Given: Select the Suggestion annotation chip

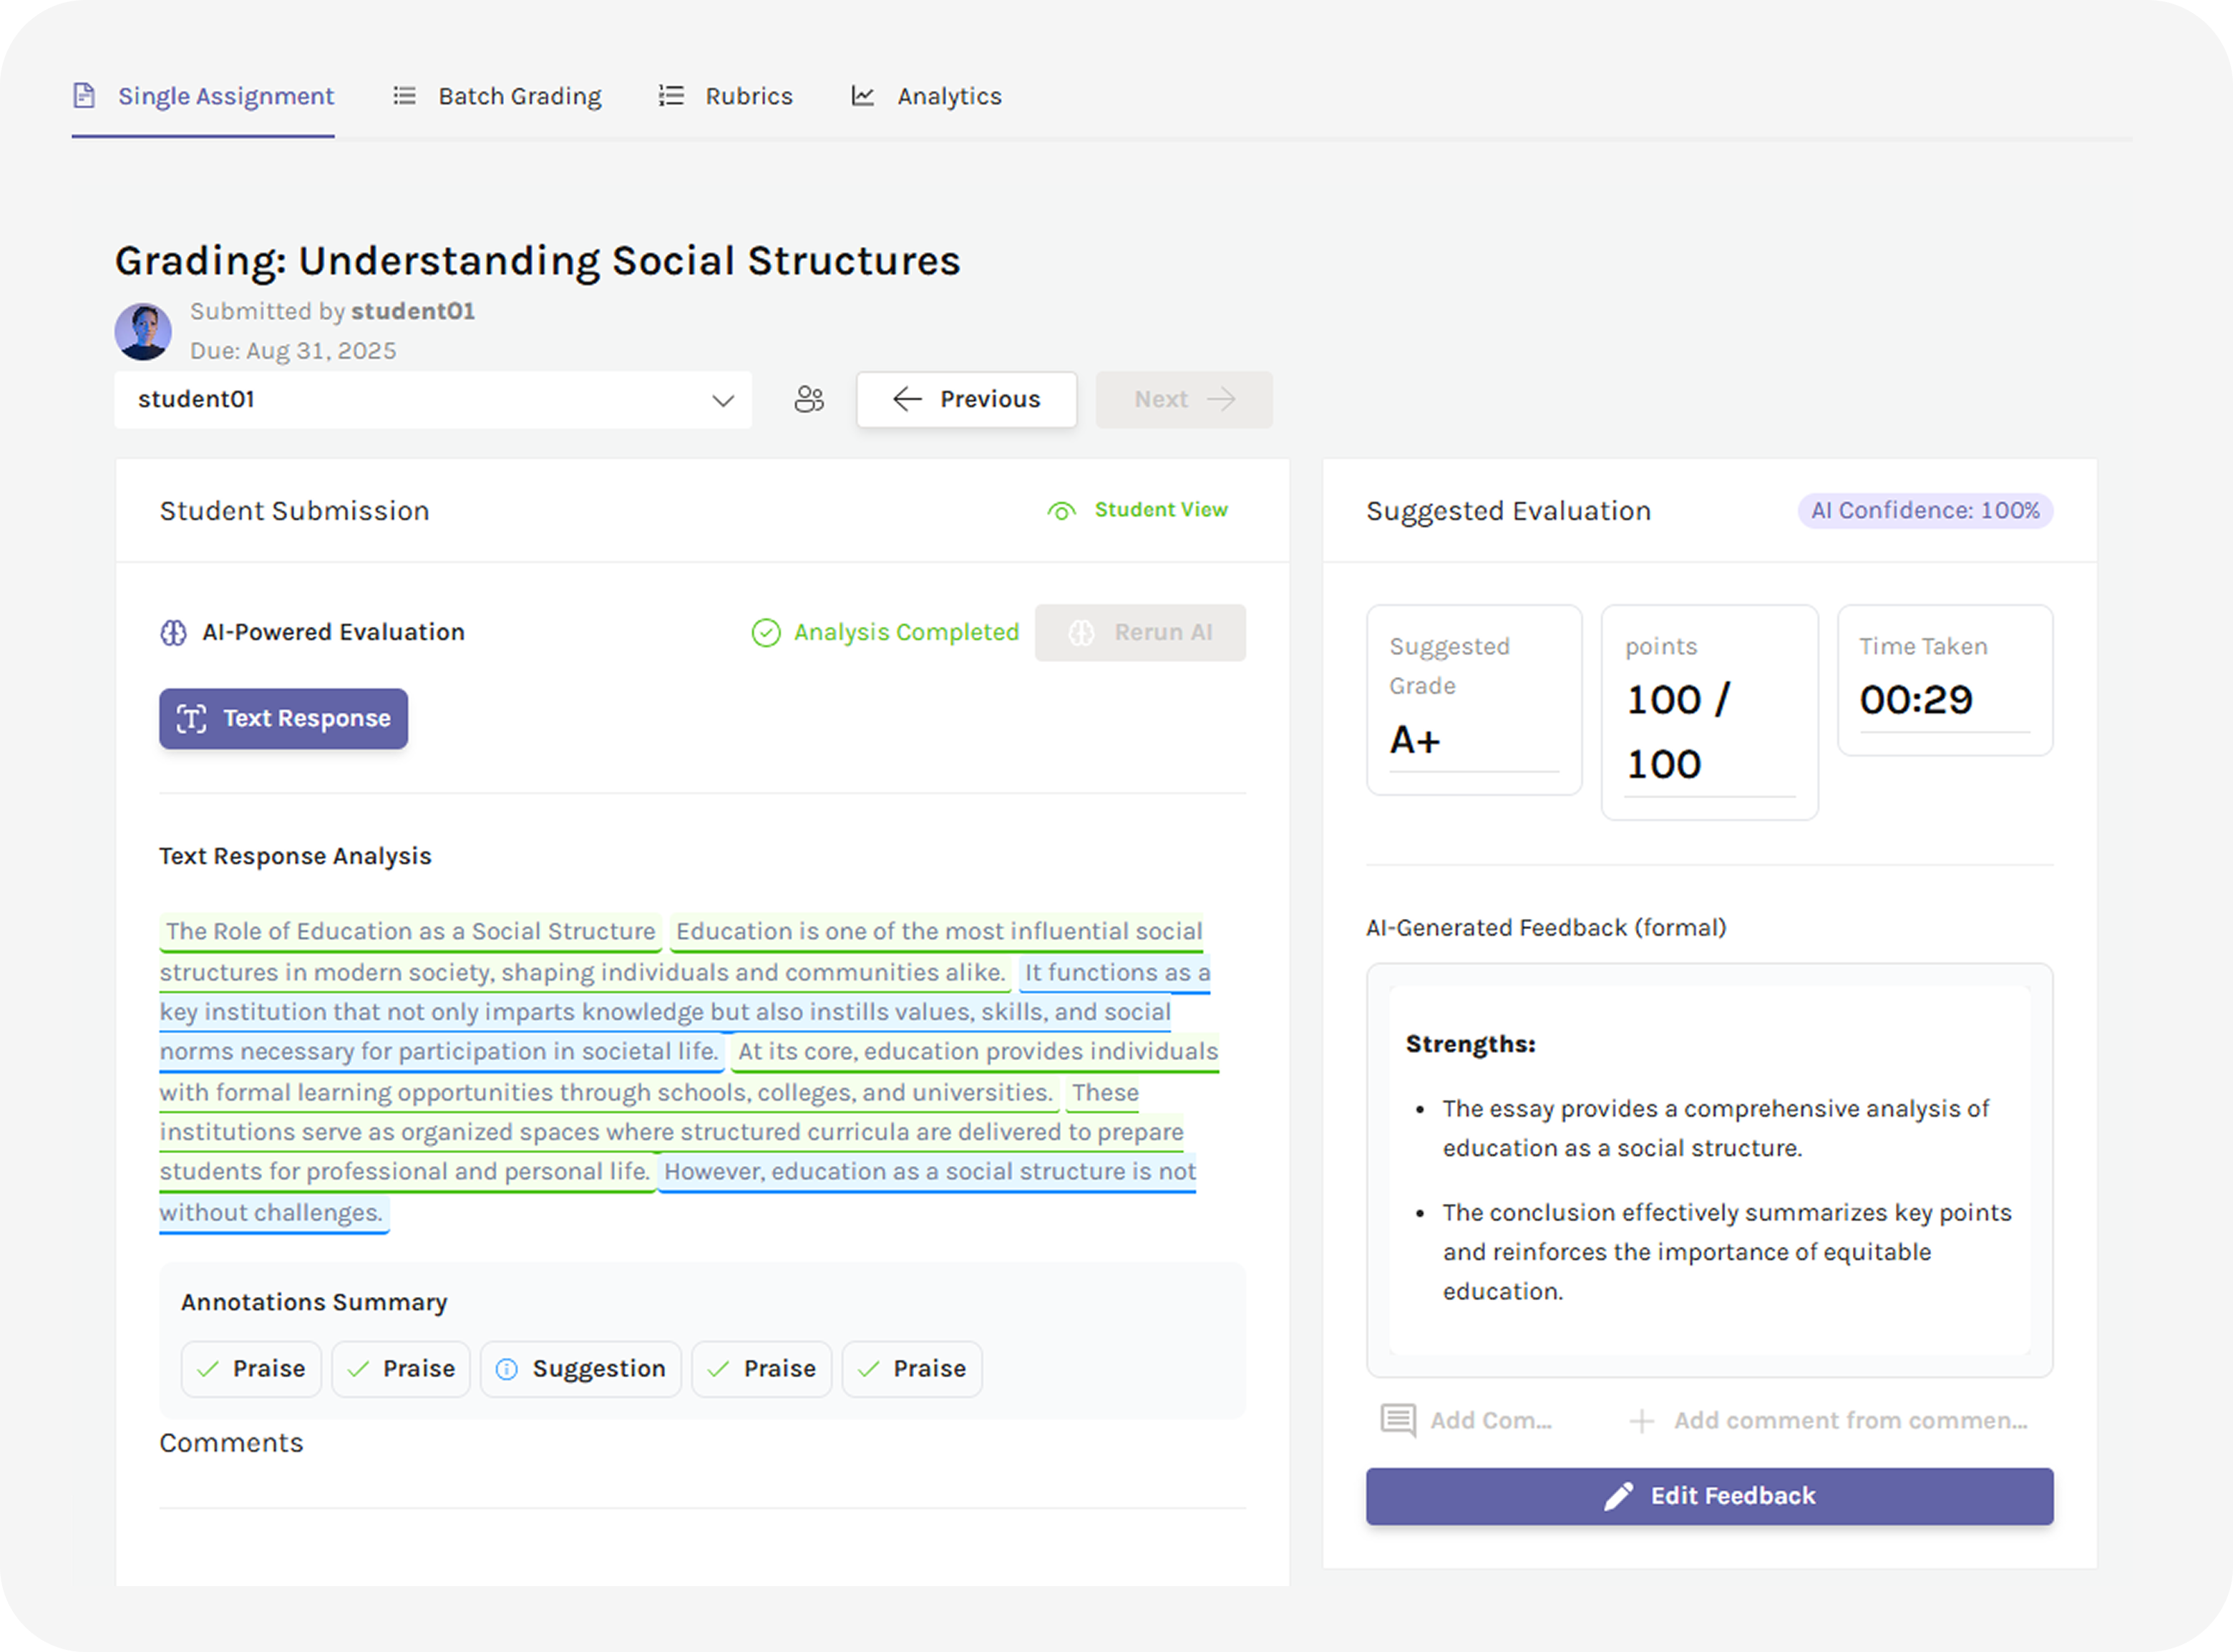Looking at the screenshot, I should tap(581, 1368).
